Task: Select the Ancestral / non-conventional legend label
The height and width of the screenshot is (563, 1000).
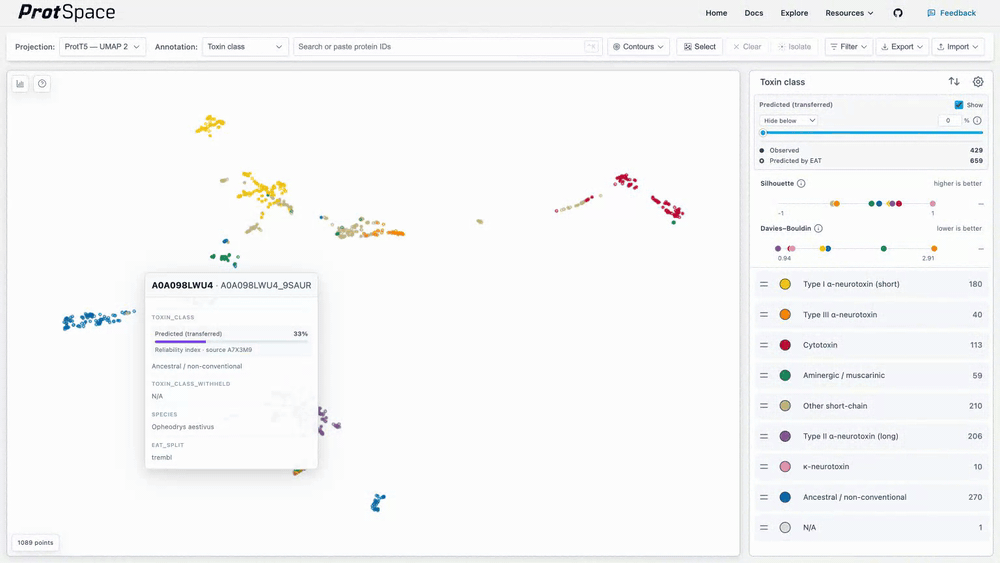Action: pyautogui.click(x=855, y=497)
